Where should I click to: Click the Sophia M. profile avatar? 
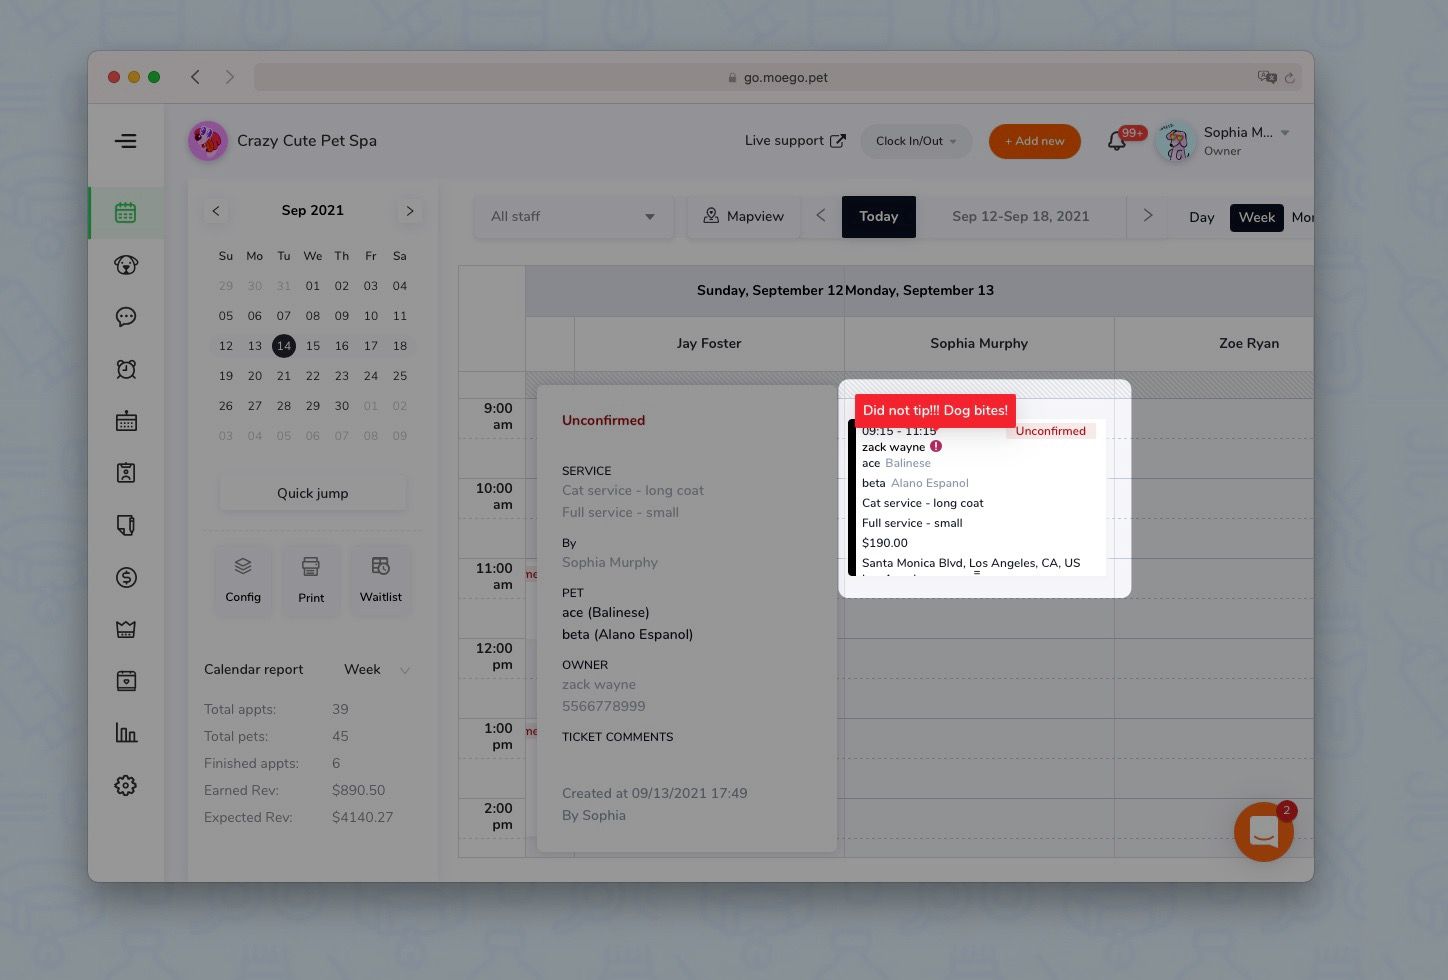pos(1175,141)
